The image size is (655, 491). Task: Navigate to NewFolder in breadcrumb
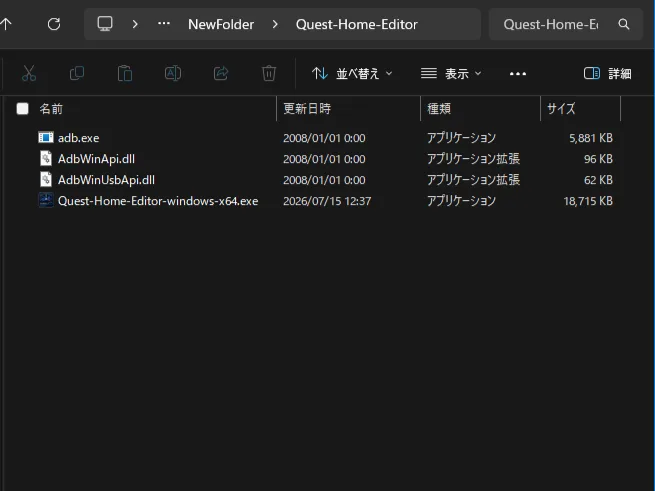[221, 24]
